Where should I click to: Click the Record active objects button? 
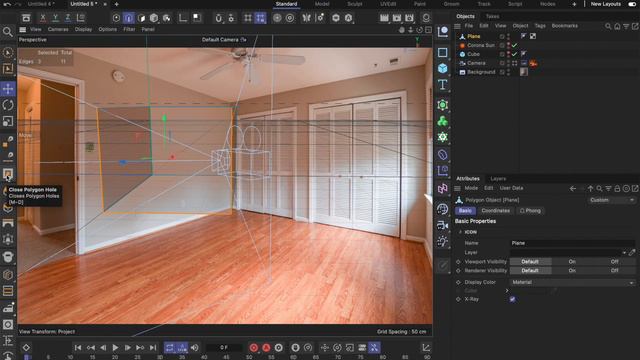(x=253, y=347)
